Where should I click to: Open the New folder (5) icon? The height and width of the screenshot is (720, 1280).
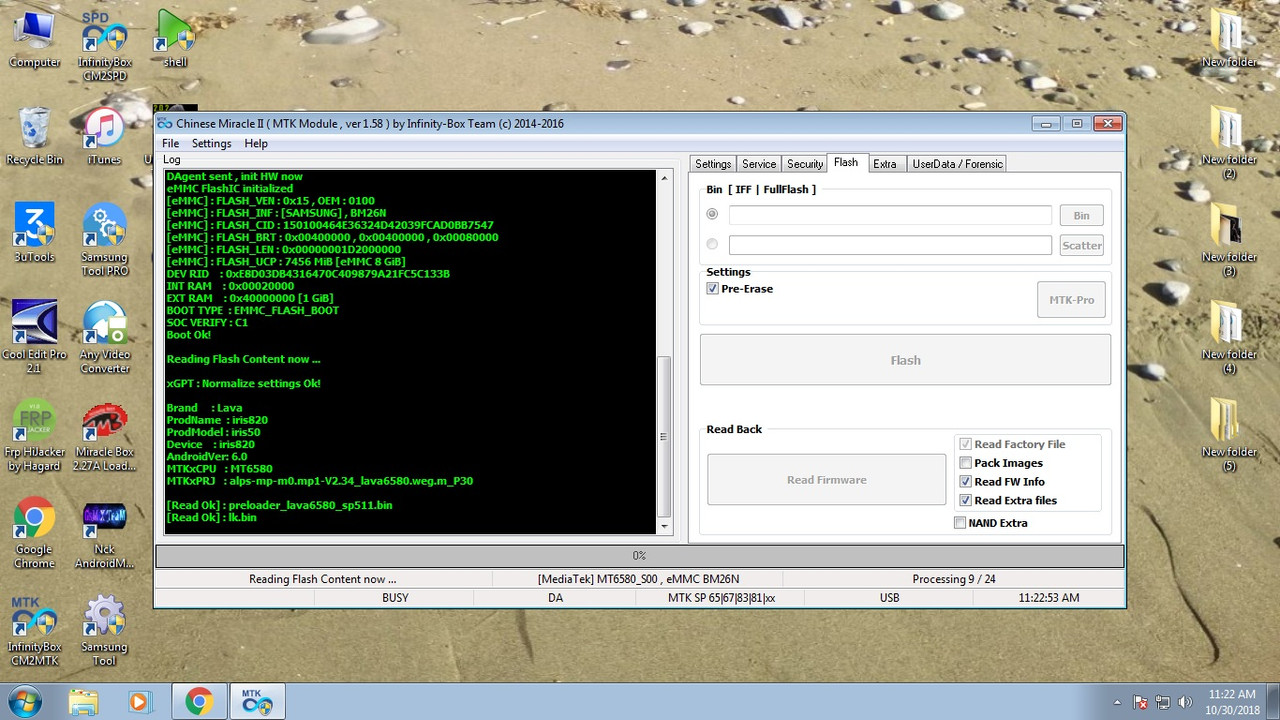coord(1229,435)
